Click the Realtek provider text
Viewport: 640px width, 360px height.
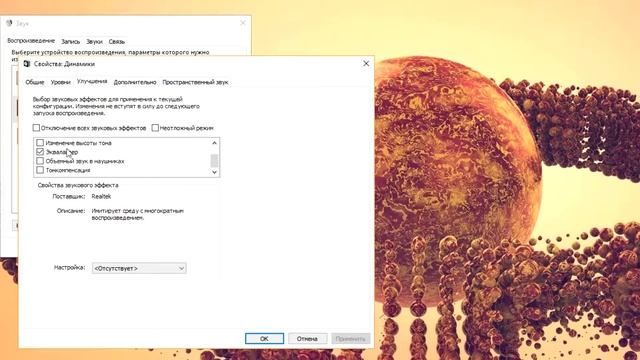click(x=101, y=196)
